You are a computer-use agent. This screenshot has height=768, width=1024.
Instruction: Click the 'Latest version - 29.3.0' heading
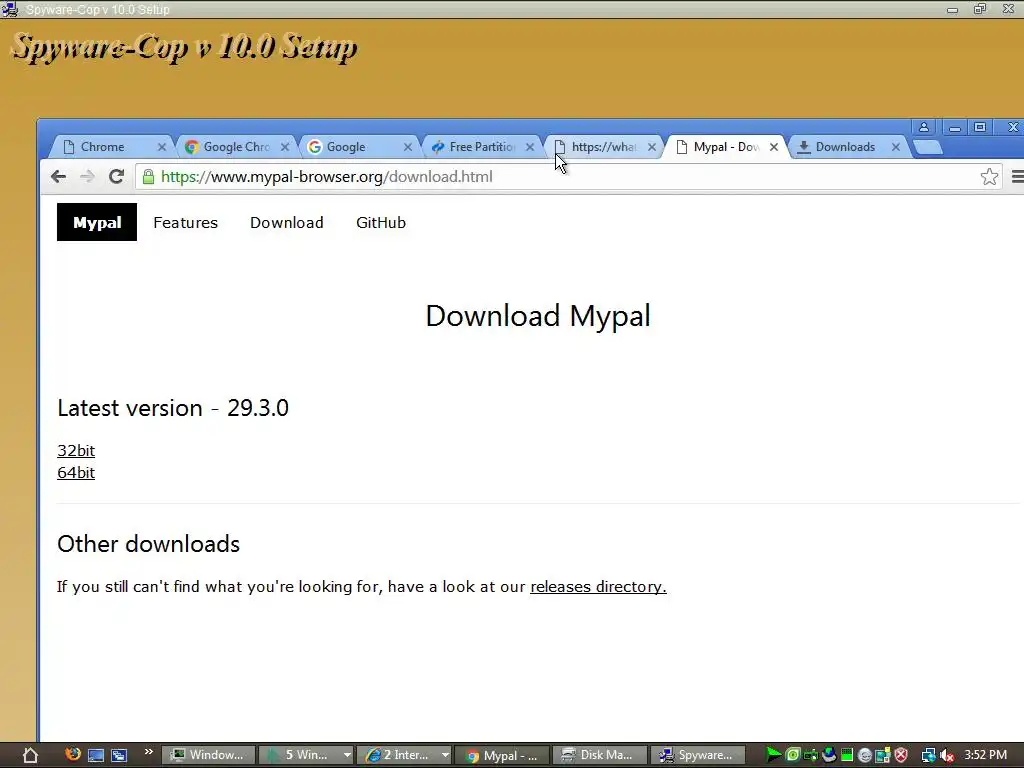coord(173,408)
